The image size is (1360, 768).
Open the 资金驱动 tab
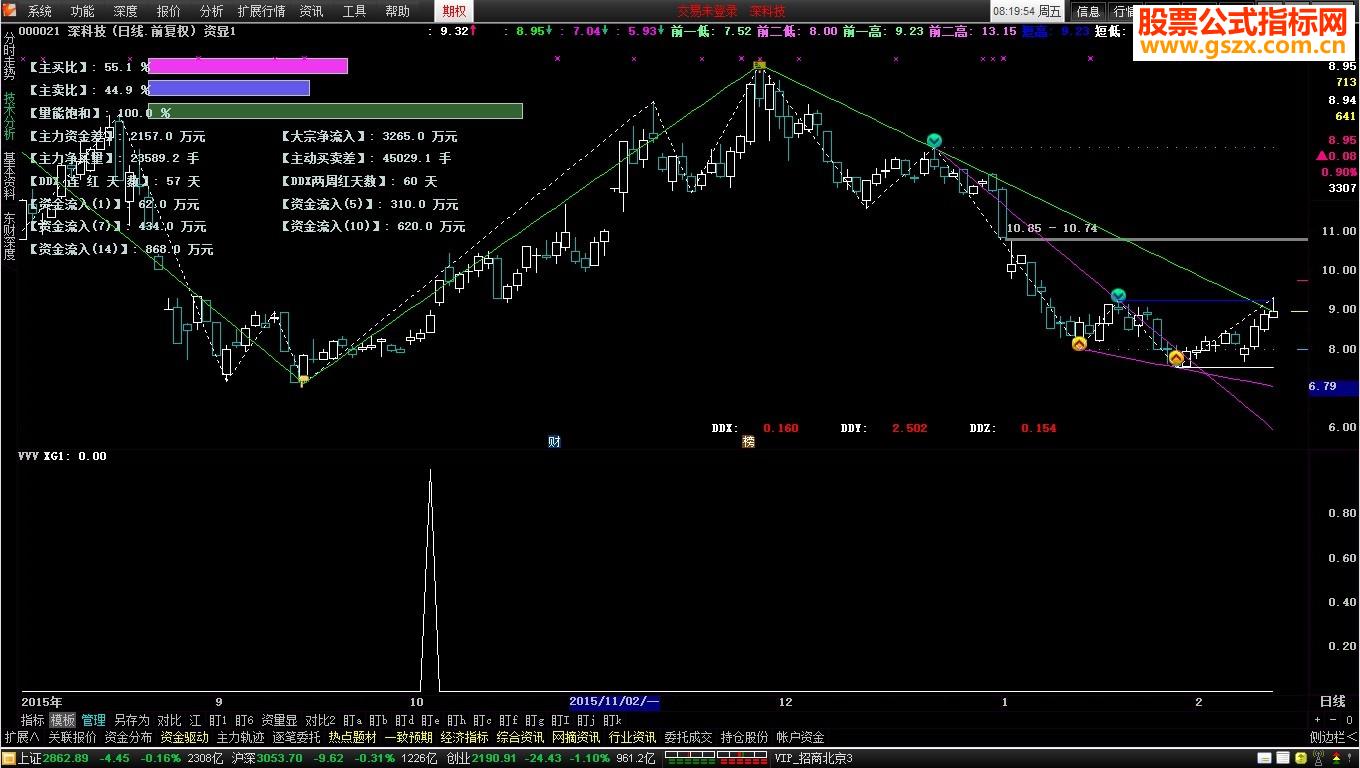(184, 737)
